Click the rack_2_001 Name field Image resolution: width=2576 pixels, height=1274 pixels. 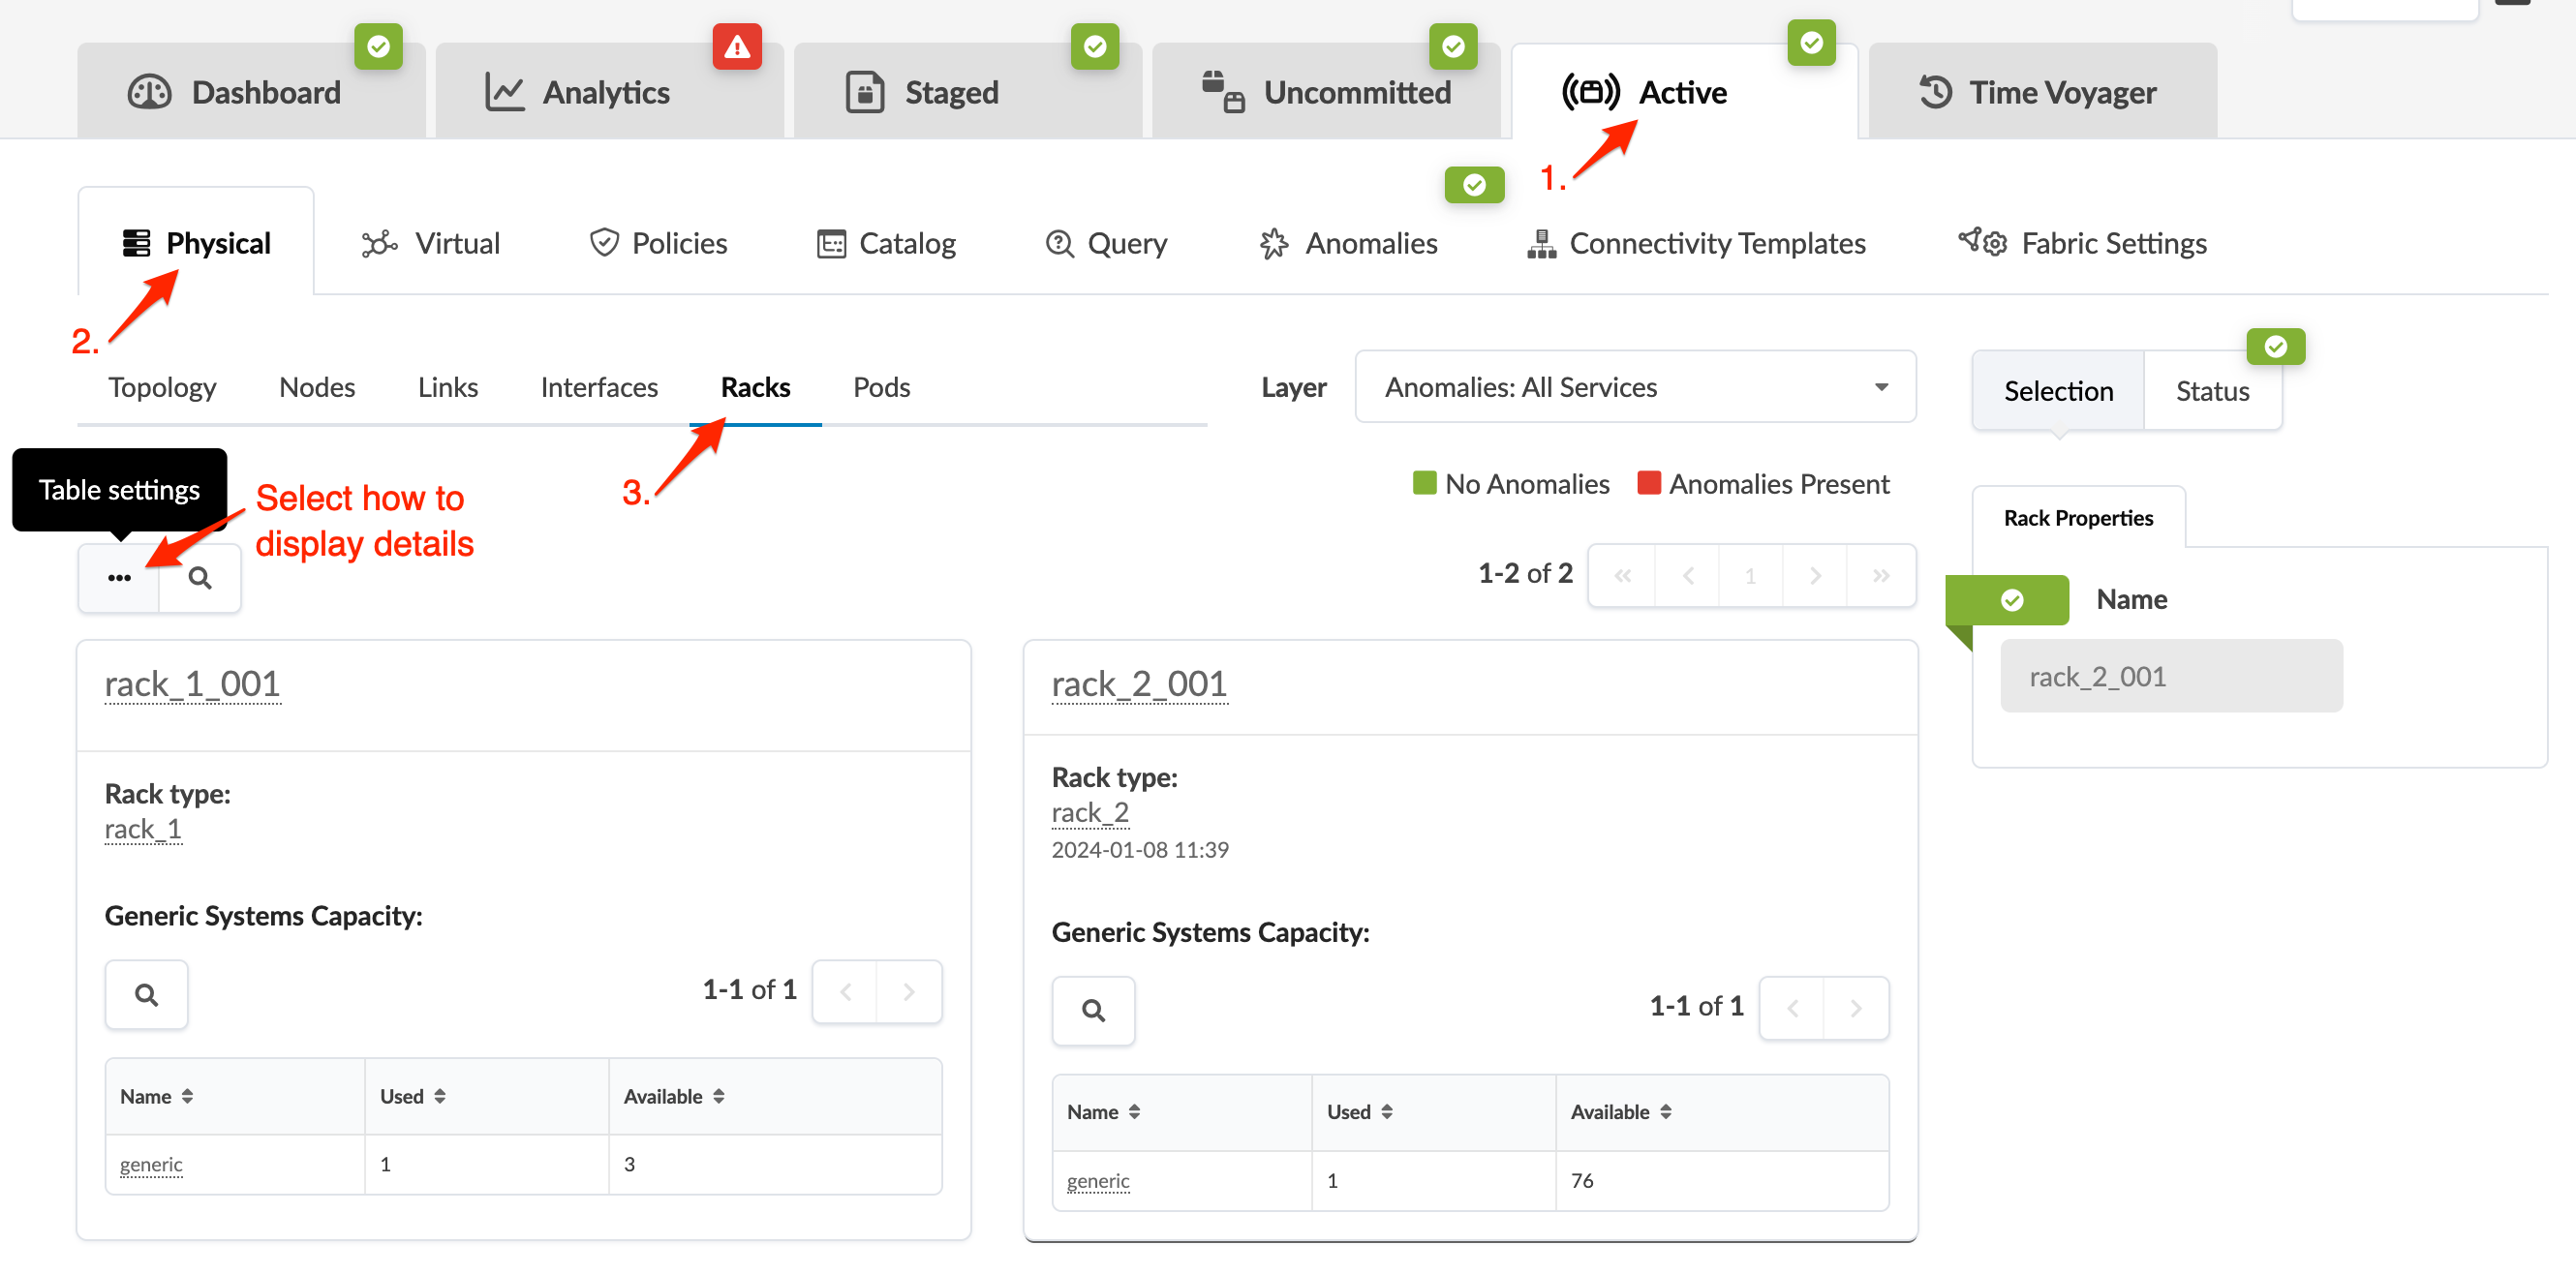tap(2170, 676)
